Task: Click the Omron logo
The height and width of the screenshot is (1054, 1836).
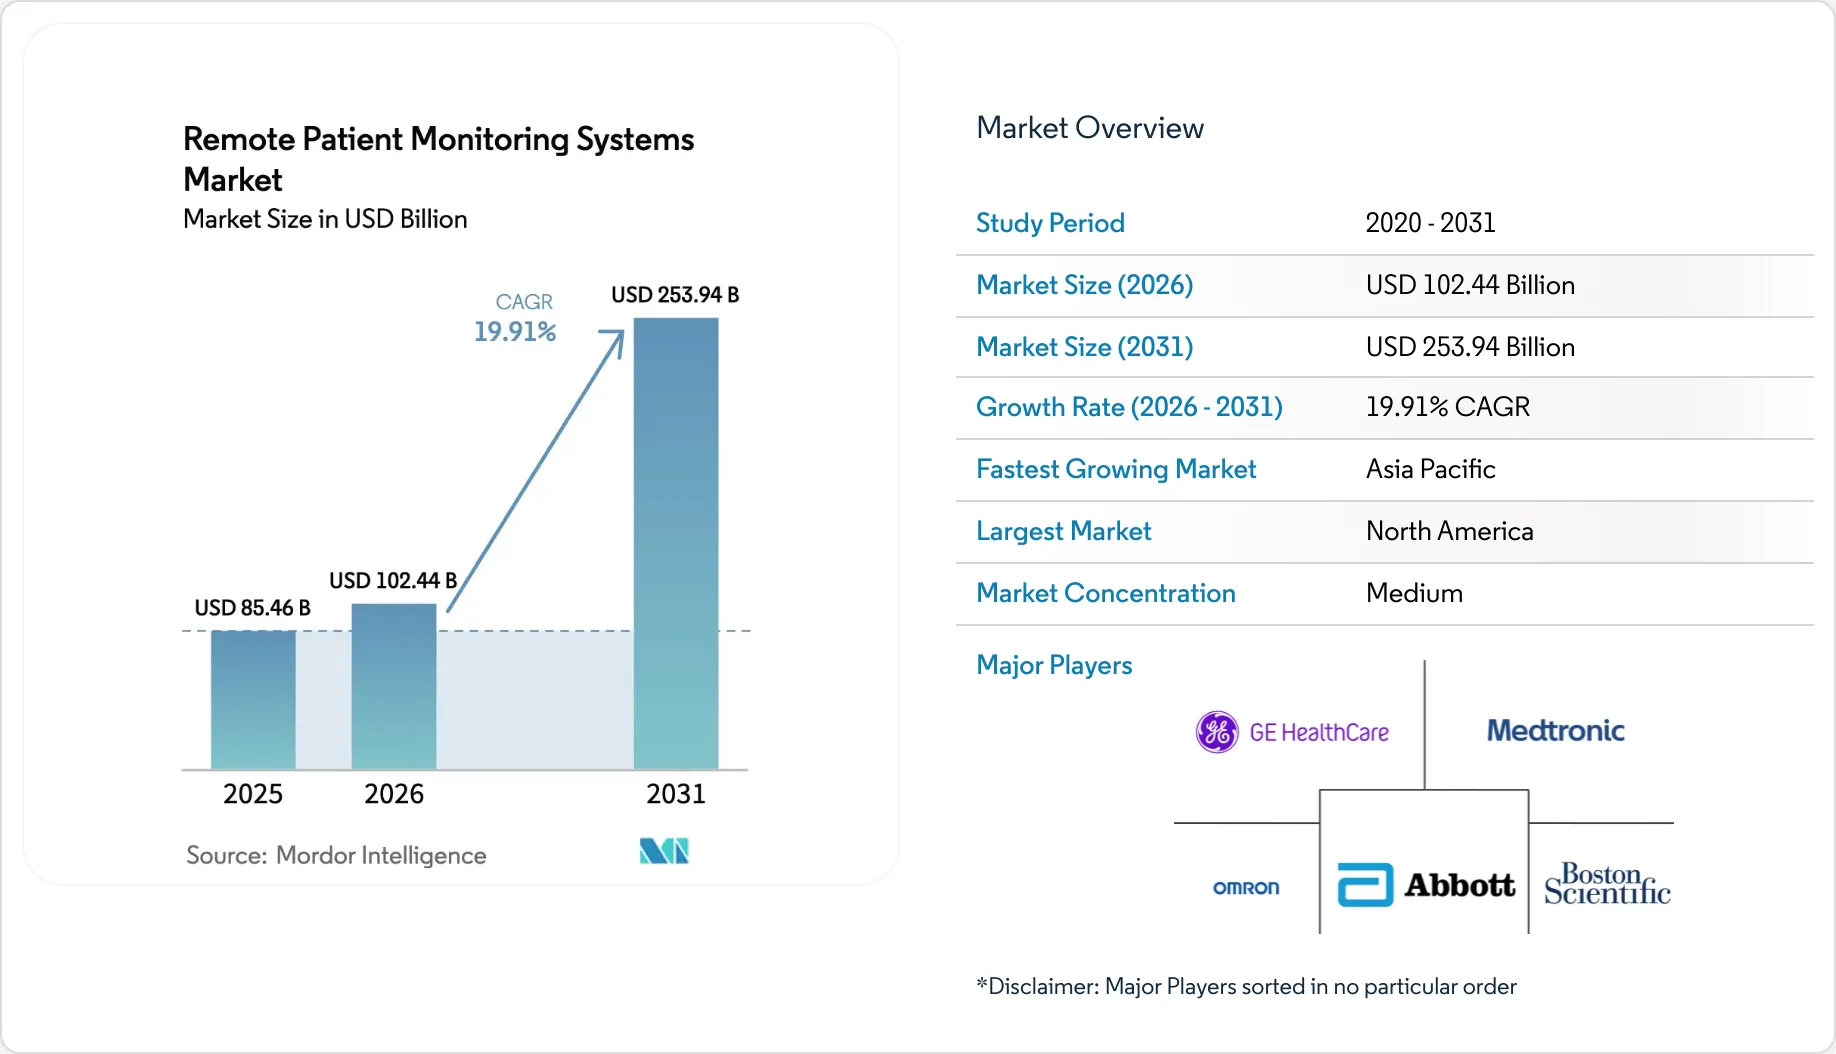Action: (1246, 888)
